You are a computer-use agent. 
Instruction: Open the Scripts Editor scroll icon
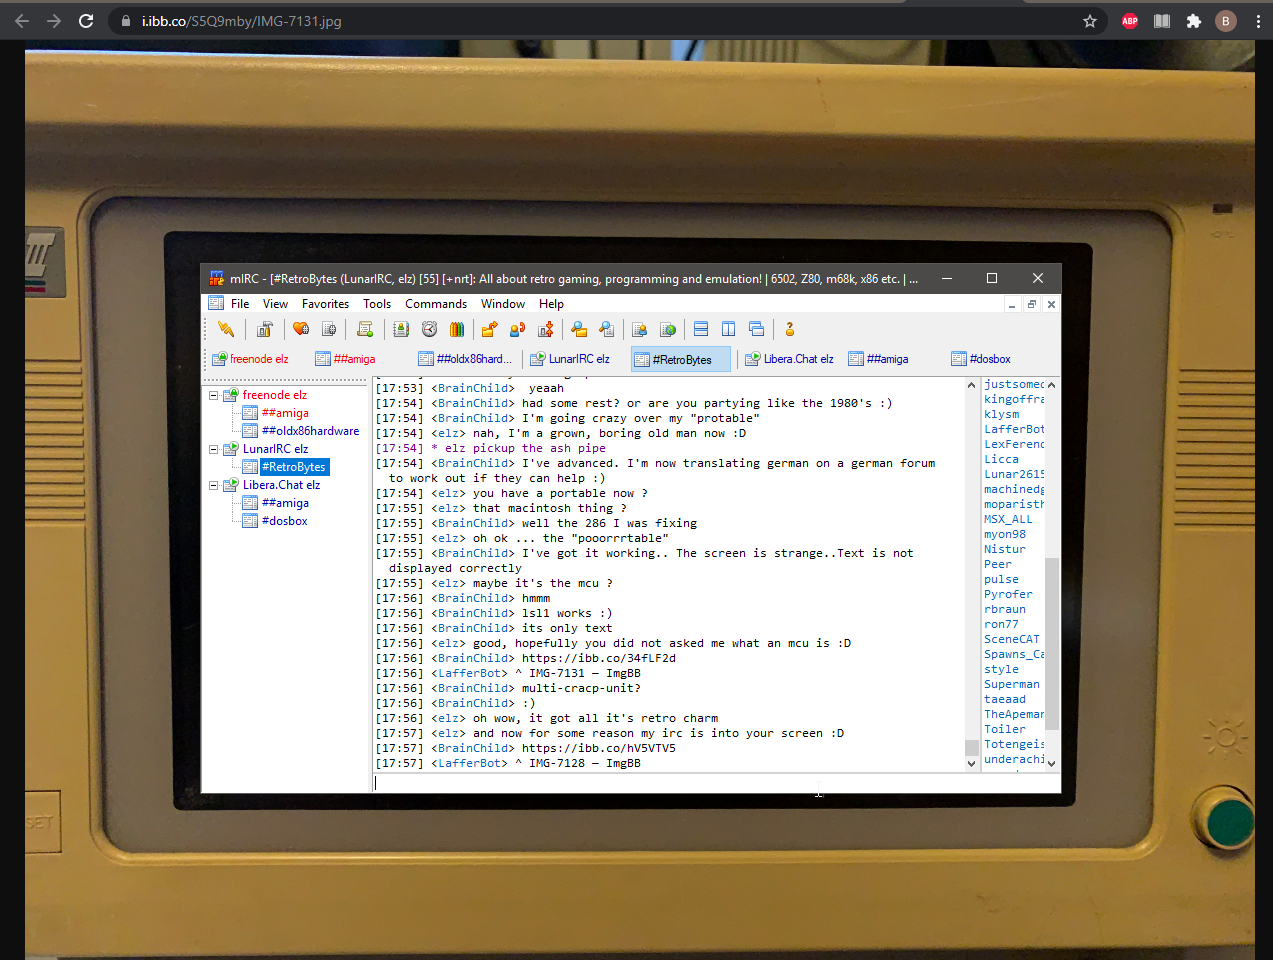pyautogui.click(x=365, y=329)
